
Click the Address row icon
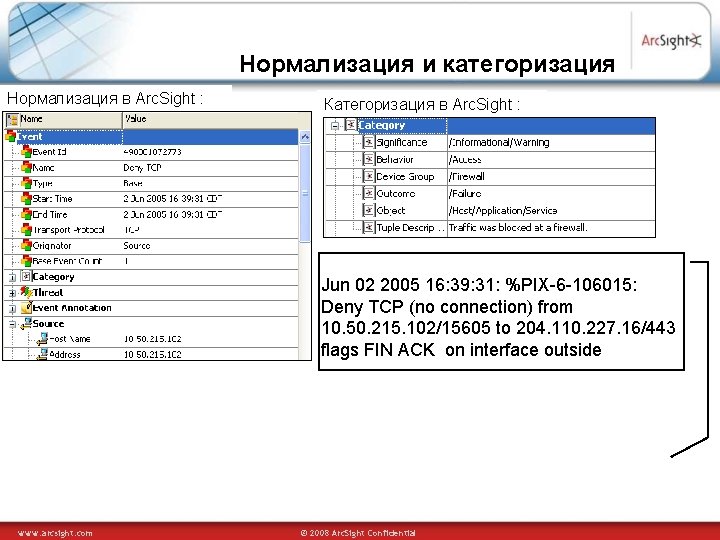42,354
